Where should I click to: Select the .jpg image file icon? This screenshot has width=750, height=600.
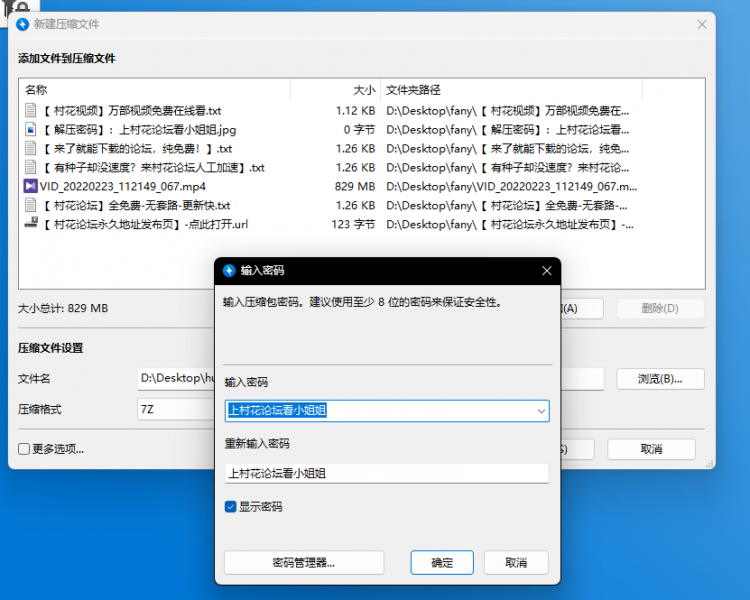click(x=31, y=129)
